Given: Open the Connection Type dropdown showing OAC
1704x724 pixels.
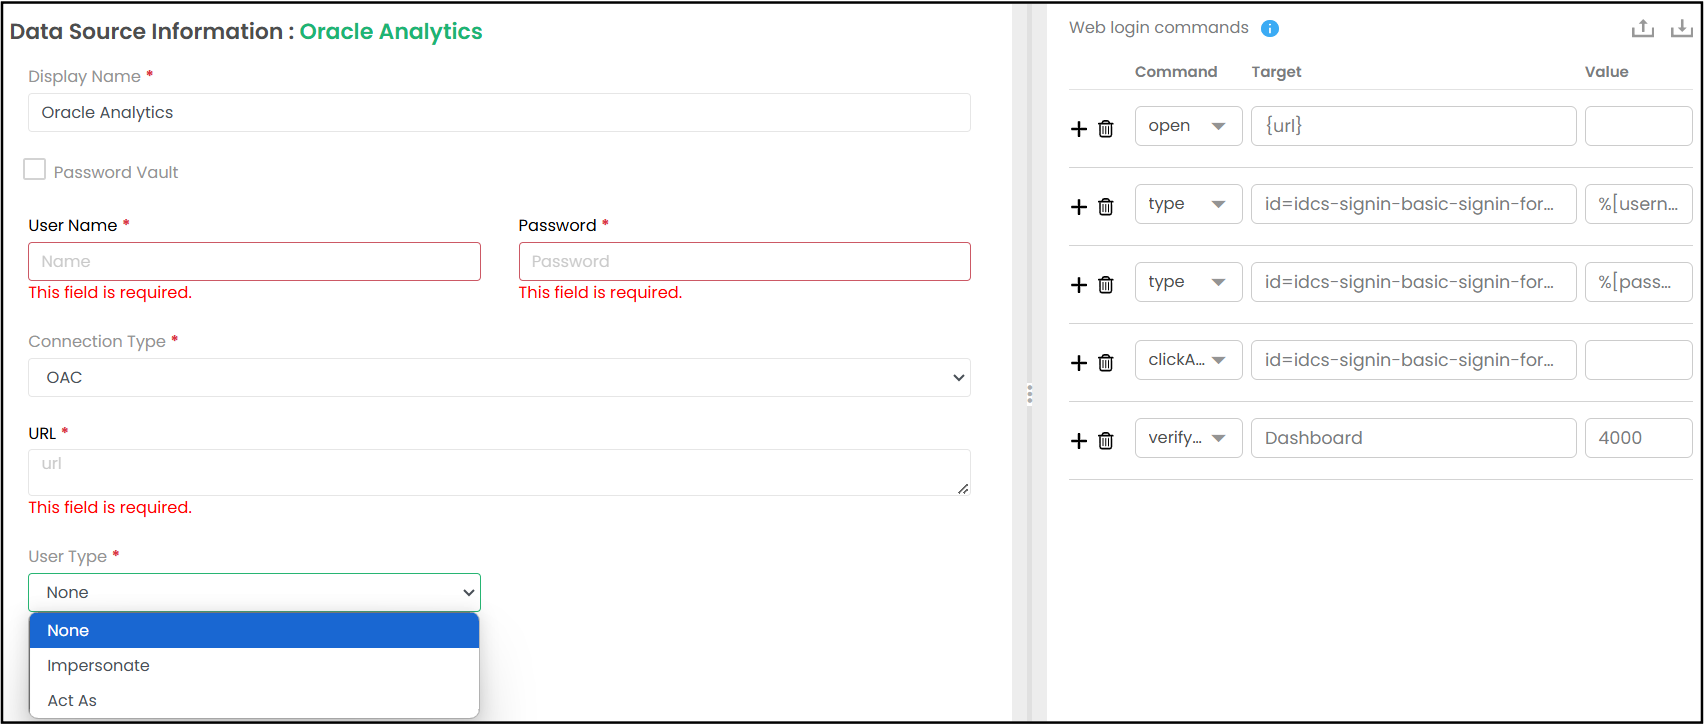Looking at the screenshot, I should pos(499,377).
